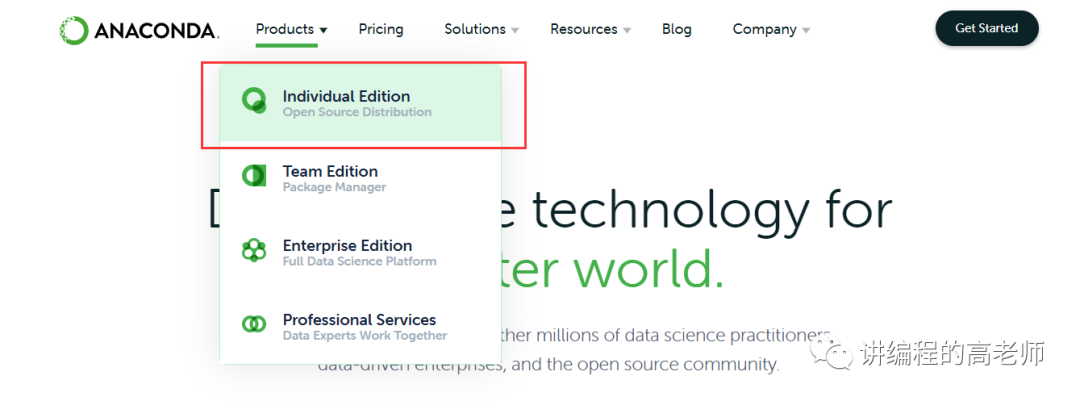The height and width of the screenshot is (401, 1080).
Task: Click the Get Started button
Action: (x=986, y=28)
